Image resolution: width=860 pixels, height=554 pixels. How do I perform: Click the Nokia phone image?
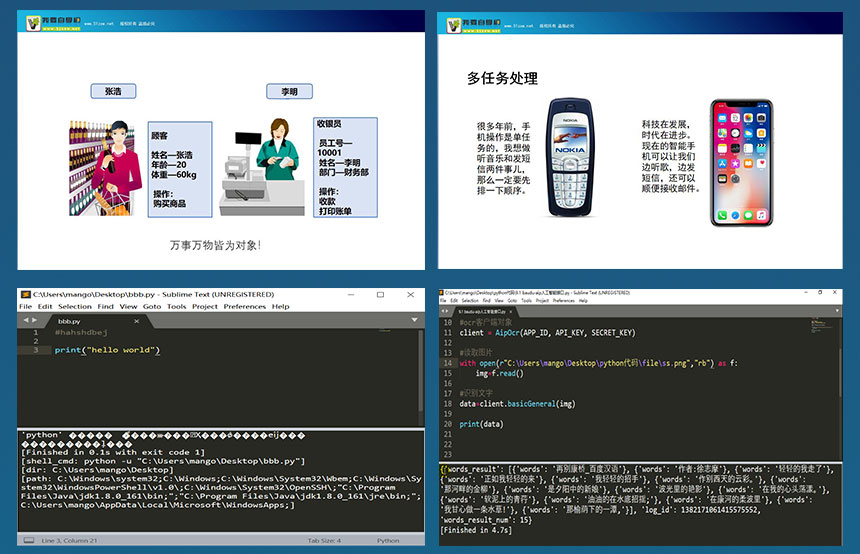tap(570, 158)
